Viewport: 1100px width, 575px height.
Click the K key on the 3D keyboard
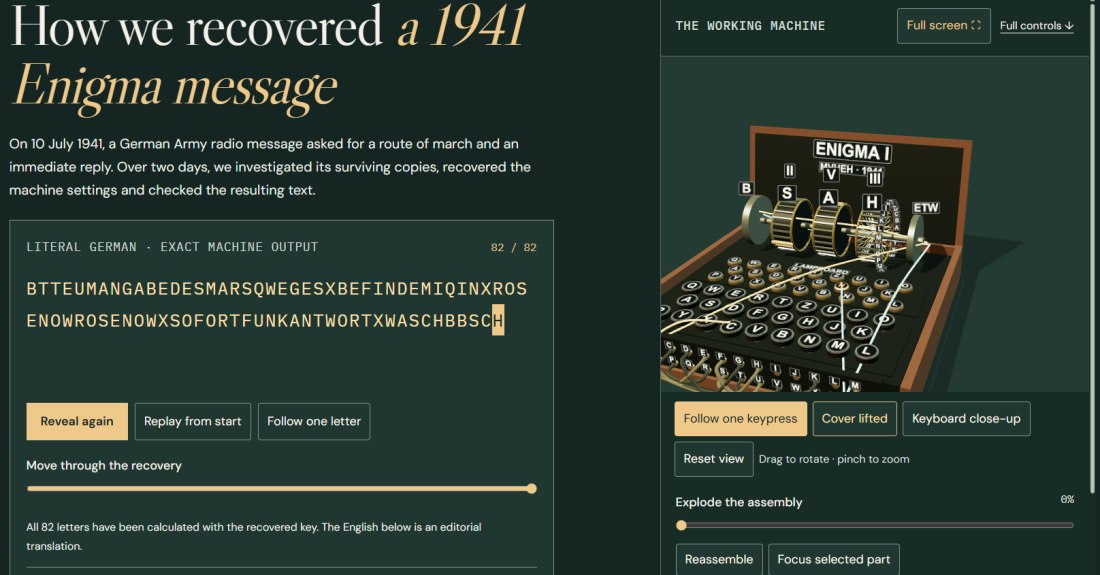tap(861, 332)
